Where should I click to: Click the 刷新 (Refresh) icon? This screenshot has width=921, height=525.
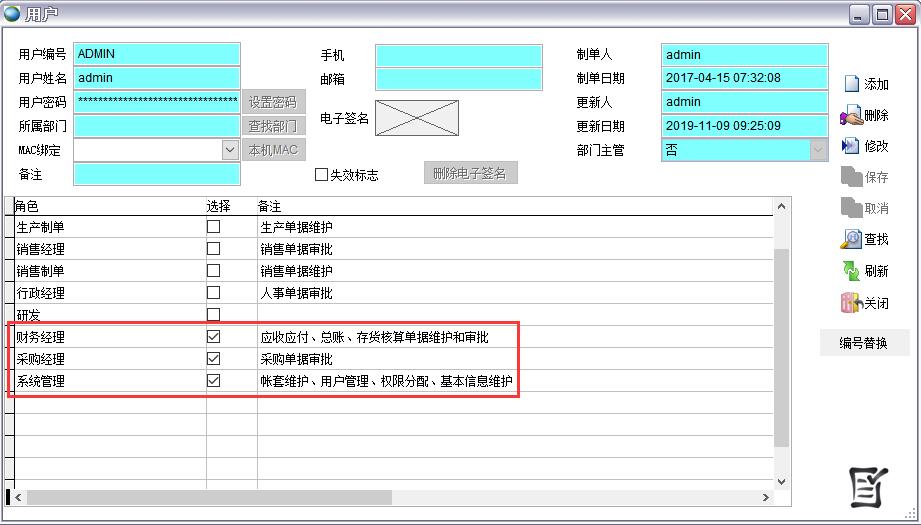(x=851, y=271)
